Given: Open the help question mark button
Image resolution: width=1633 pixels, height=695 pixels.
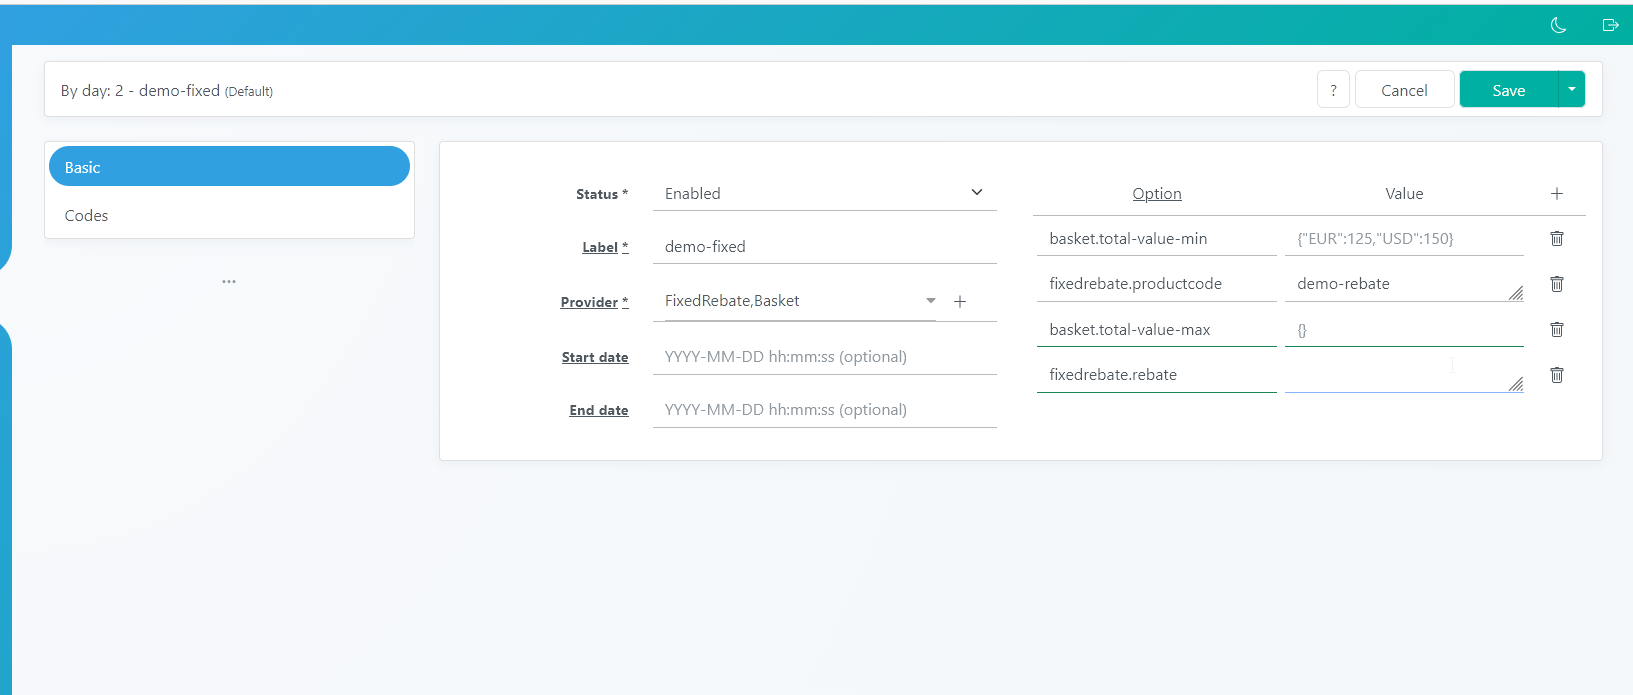Looking at the screenshot, I should tap(1333, 90).
